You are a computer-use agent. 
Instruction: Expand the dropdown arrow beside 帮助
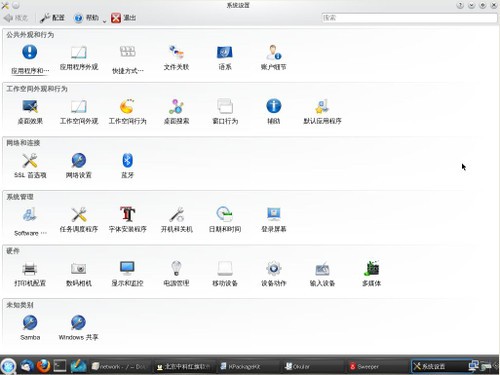(104, 21)
